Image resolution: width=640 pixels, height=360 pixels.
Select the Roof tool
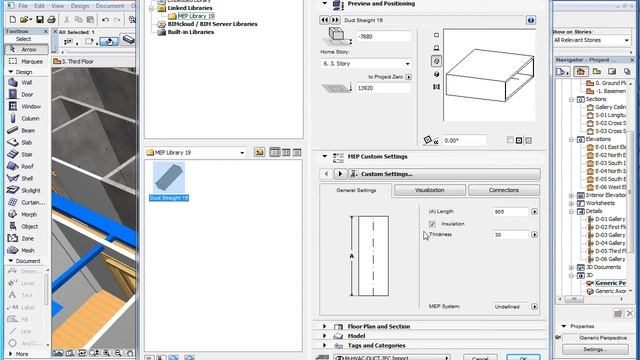(26, 166)
